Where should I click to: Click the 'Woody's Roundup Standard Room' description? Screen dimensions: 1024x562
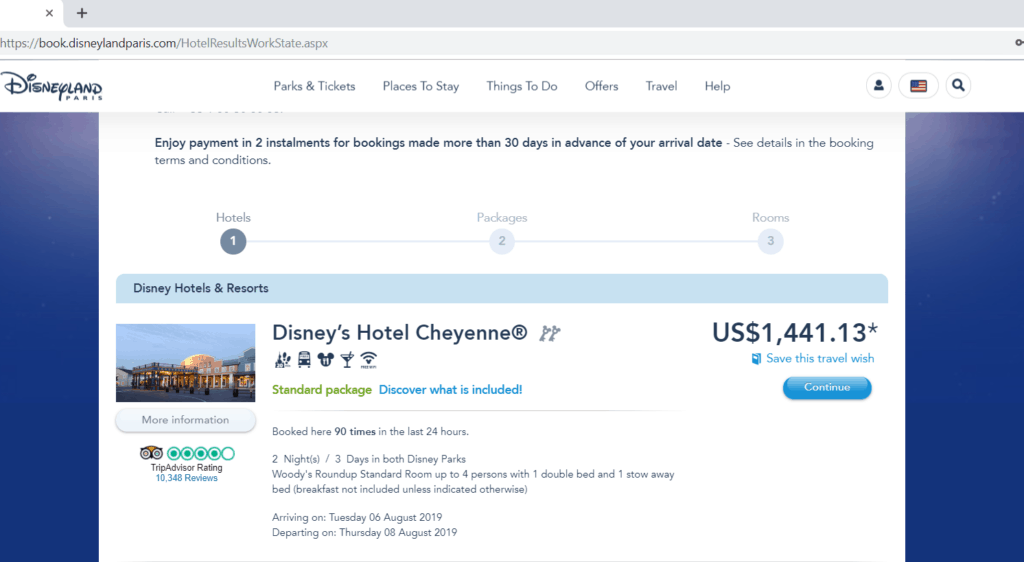click(473, 482)
